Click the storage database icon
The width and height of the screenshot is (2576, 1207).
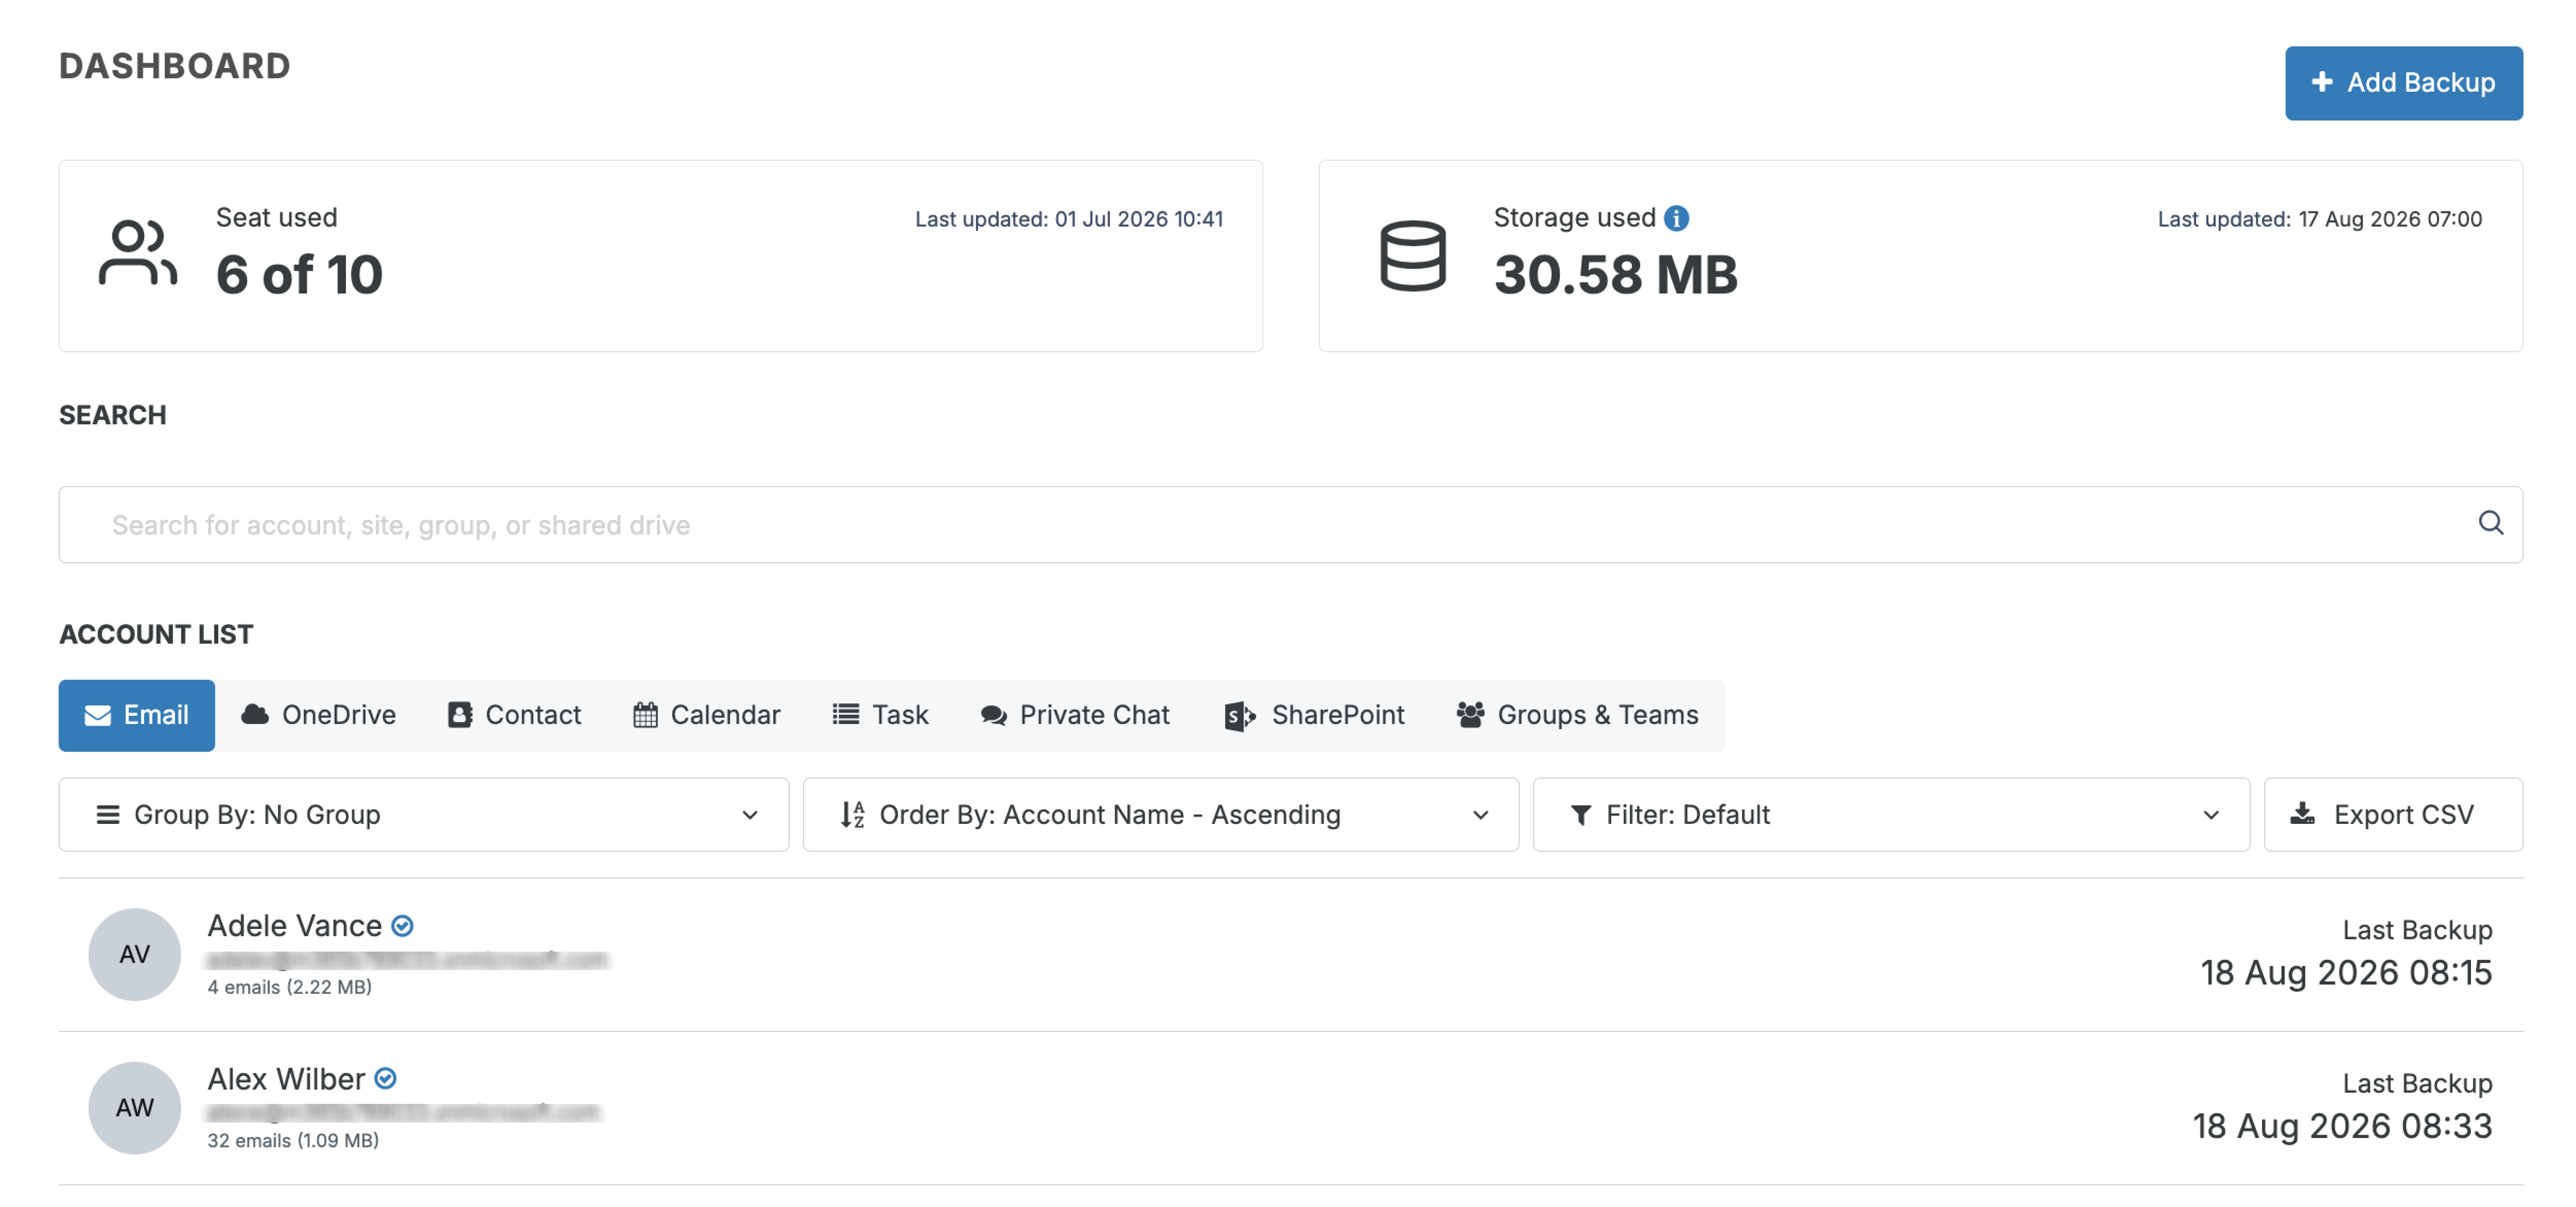[1412, 256]
